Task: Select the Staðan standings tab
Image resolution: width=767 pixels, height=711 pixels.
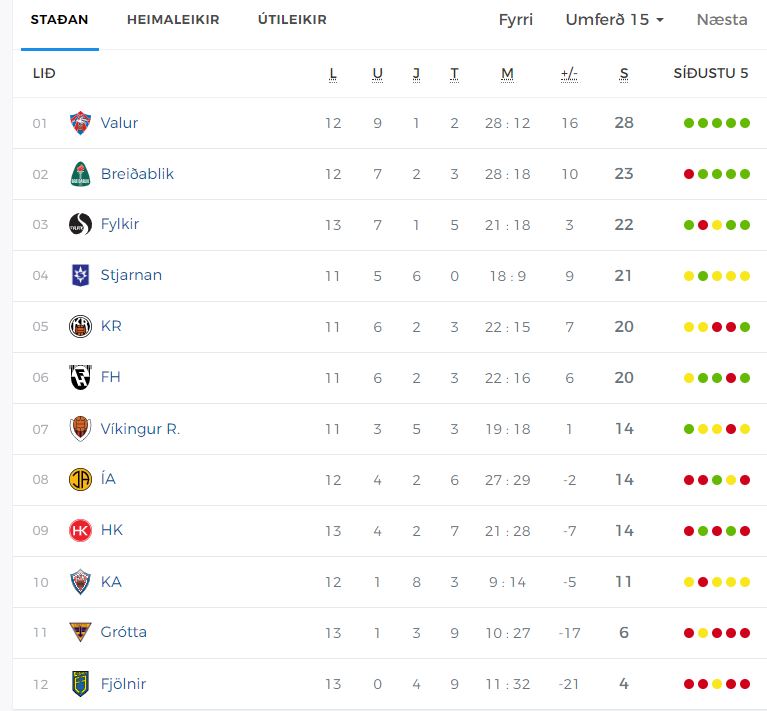Action: pos(60,20)
